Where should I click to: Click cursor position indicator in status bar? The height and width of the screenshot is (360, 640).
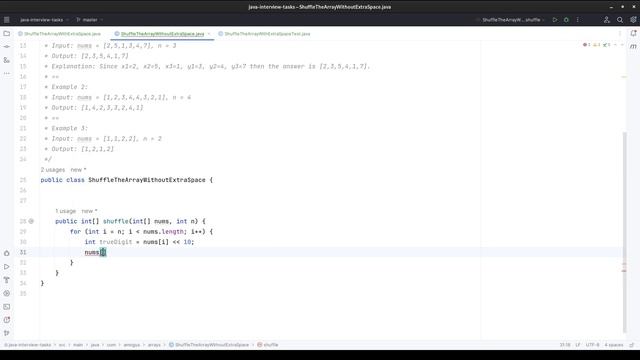tap(565, 345)
